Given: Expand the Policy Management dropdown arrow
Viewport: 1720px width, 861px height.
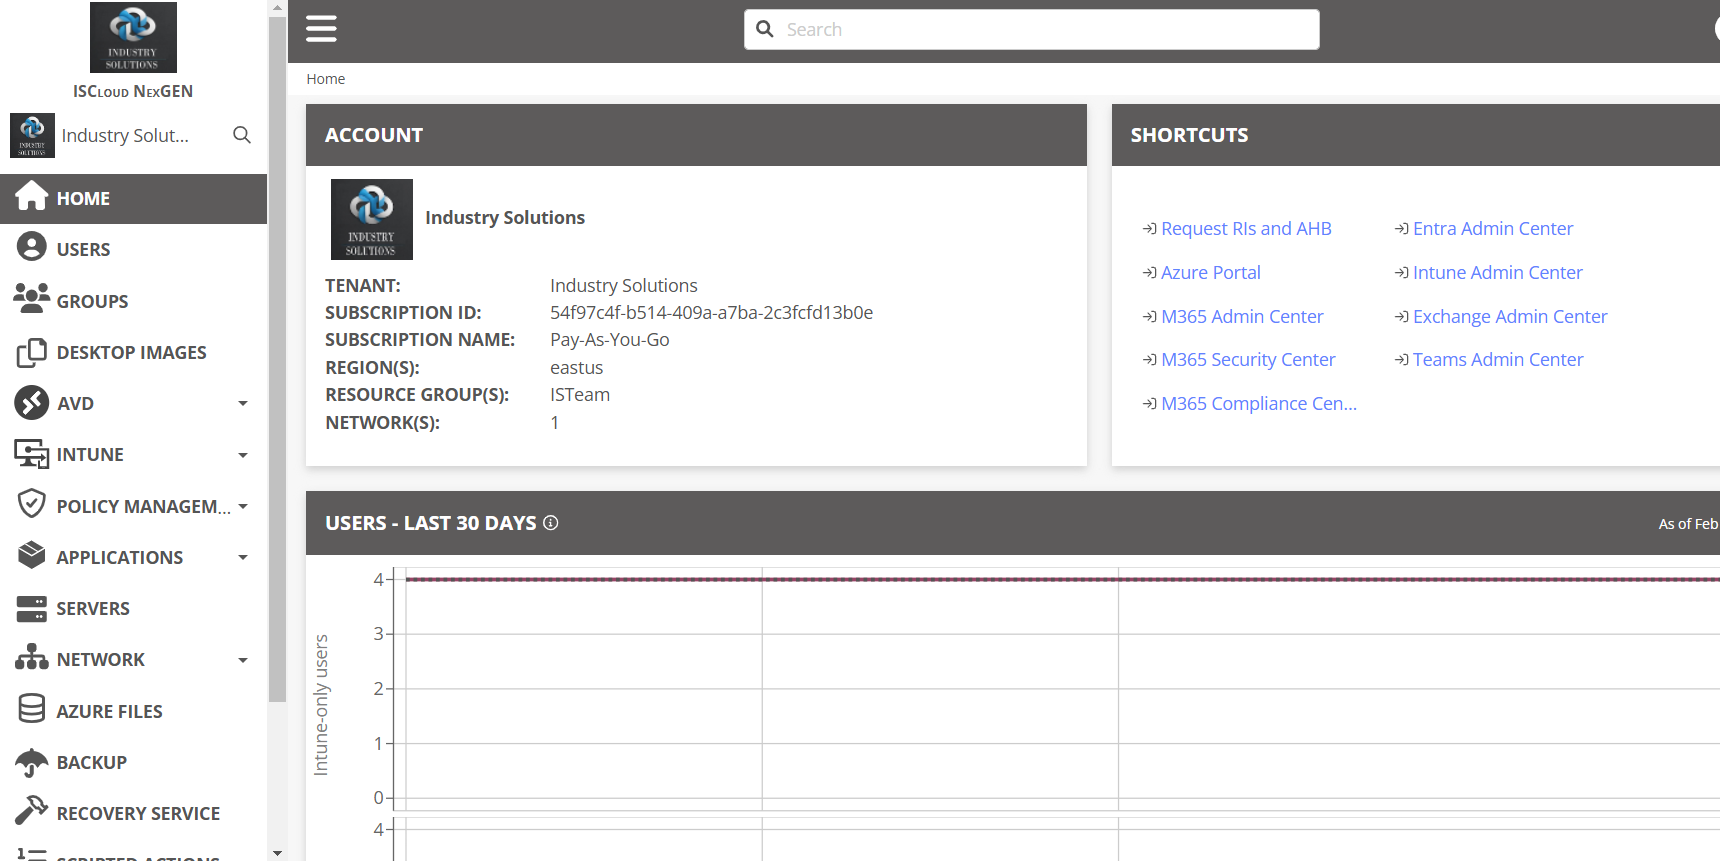Looking at the screenshot, I should pos(242,506).
